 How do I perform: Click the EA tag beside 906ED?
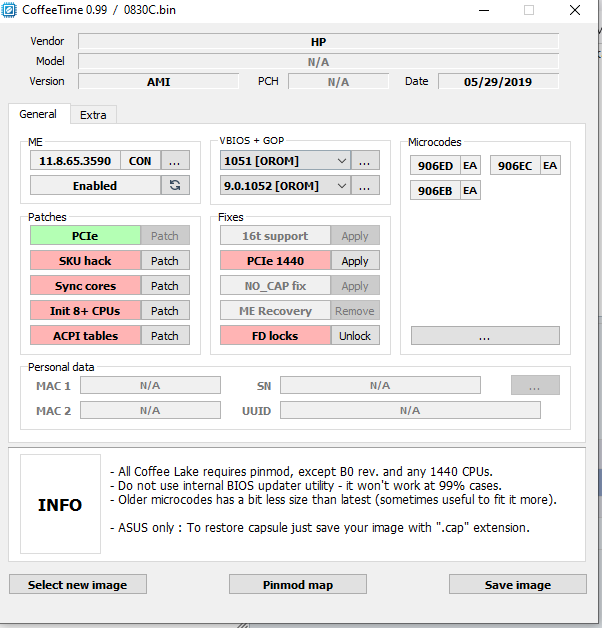470,165
